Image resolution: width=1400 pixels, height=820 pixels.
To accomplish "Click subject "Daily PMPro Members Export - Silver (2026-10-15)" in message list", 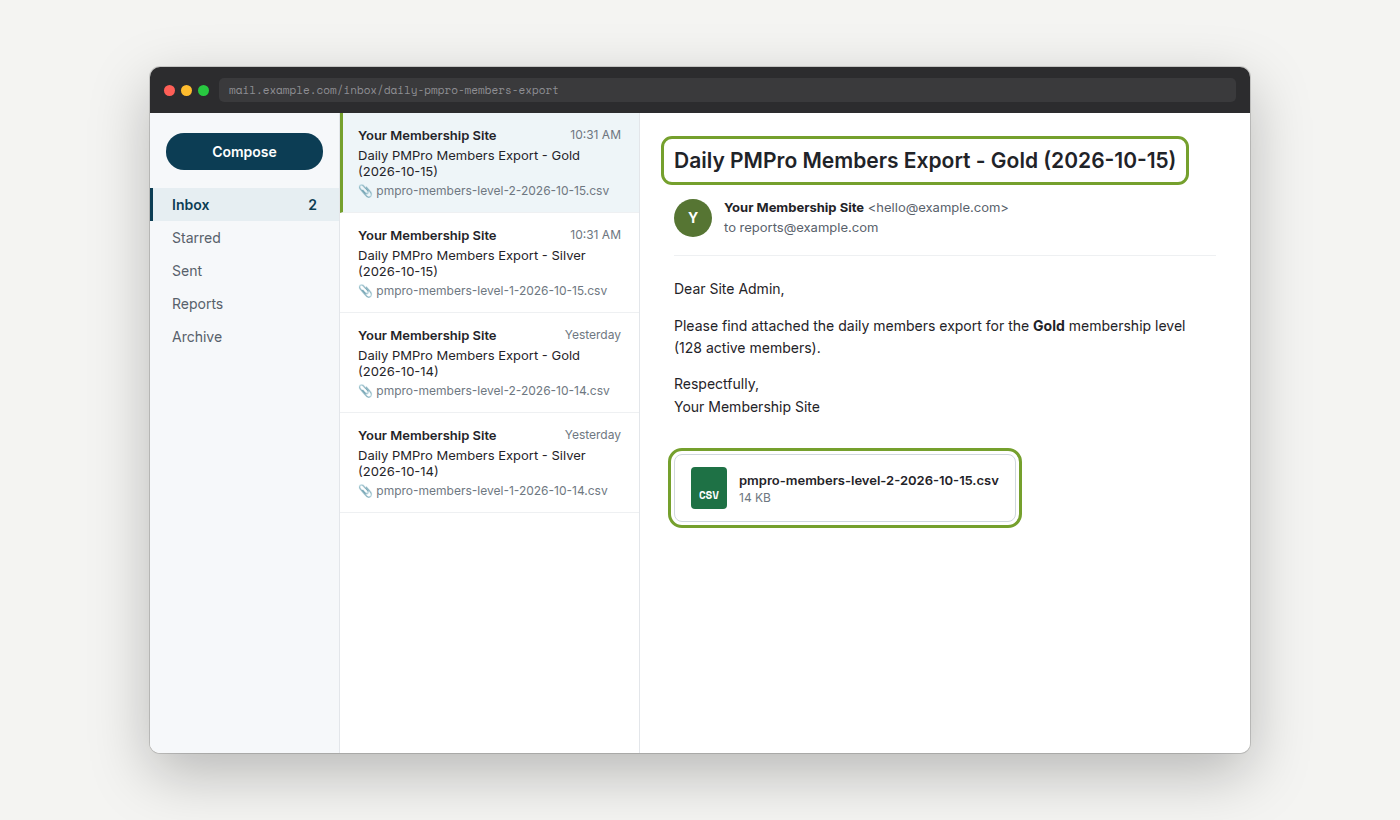I will coord(472,263).
